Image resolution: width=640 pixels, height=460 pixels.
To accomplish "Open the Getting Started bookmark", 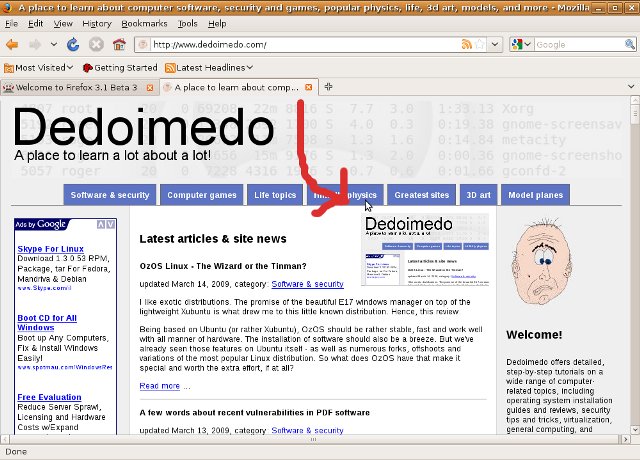I will pyautogui.click(x=120, y=68).
